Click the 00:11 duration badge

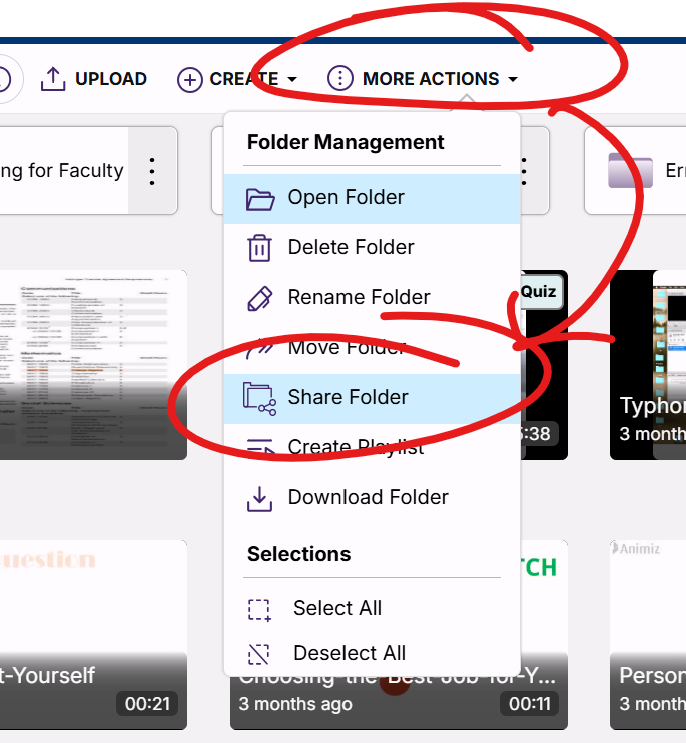(x=530, y=704)
